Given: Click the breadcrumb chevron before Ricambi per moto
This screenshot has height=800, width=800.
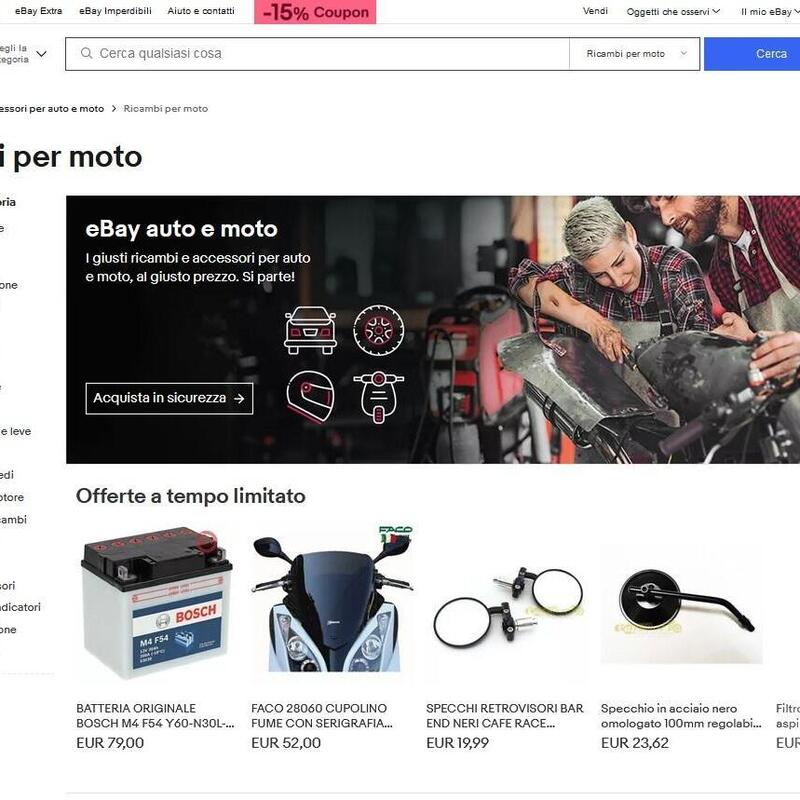Looking at the screenshot, I should click(114, 108).
